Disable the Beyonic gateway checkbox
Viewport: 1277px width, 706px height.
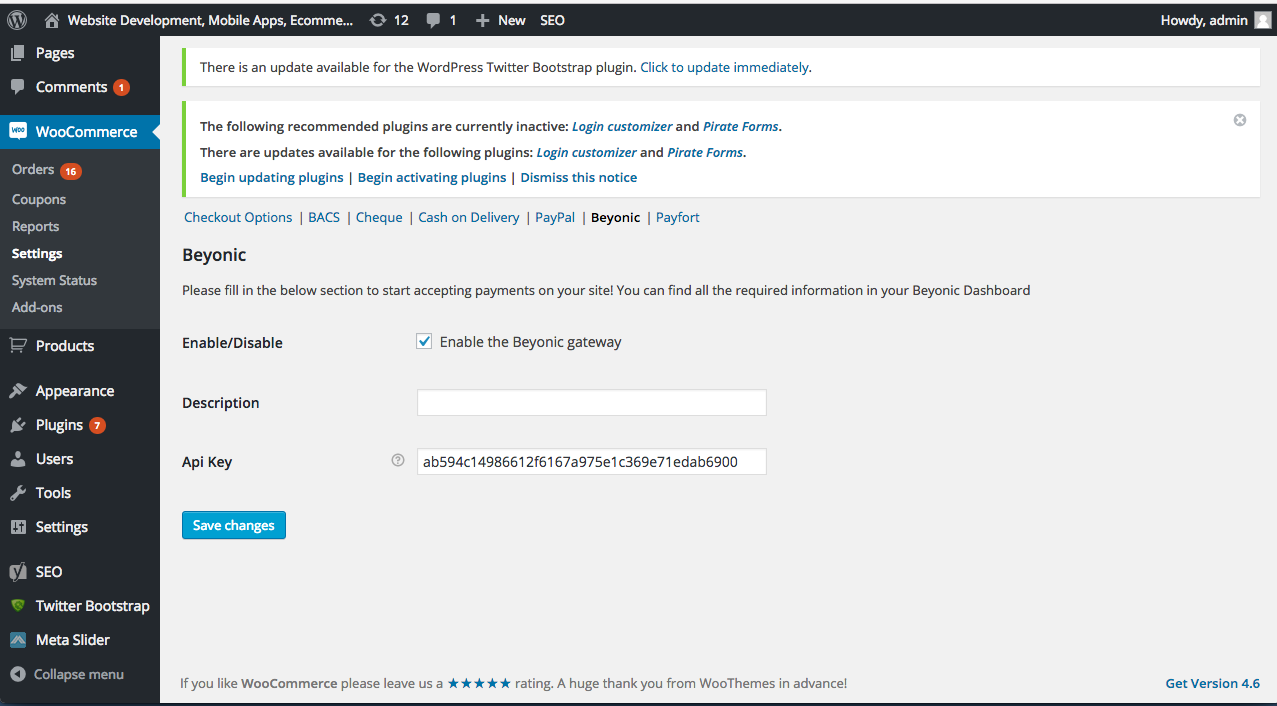point(424,342)
